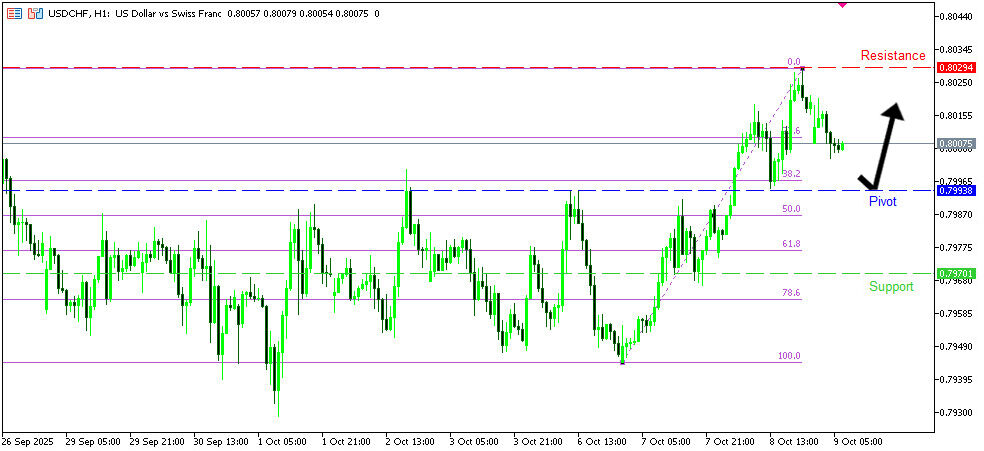Viewport: 984px width, 451px height.
Task: Click the Fibonacci 78.6 level label
Action: point(790,292)
